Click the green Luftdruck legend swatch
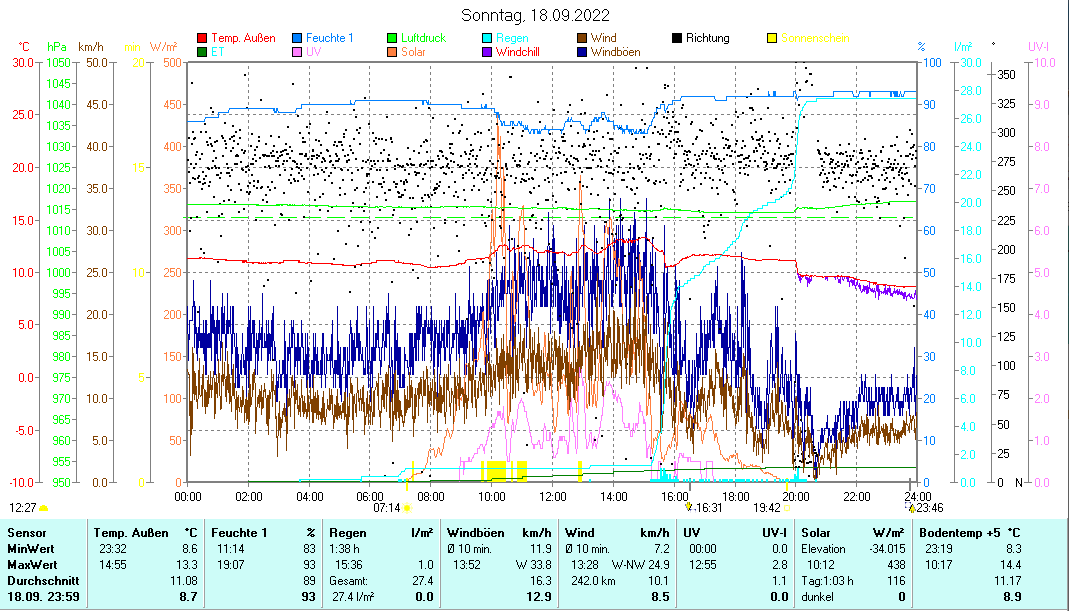1069x611 pixels. pos(393,38)
